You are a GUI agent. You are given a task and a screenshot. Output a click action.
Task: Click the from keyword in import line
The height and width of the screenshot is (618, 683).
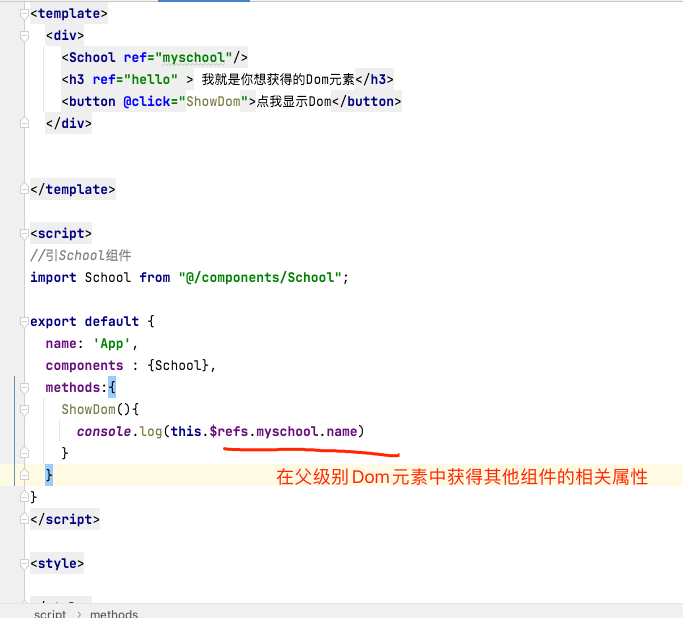point(155,277)
